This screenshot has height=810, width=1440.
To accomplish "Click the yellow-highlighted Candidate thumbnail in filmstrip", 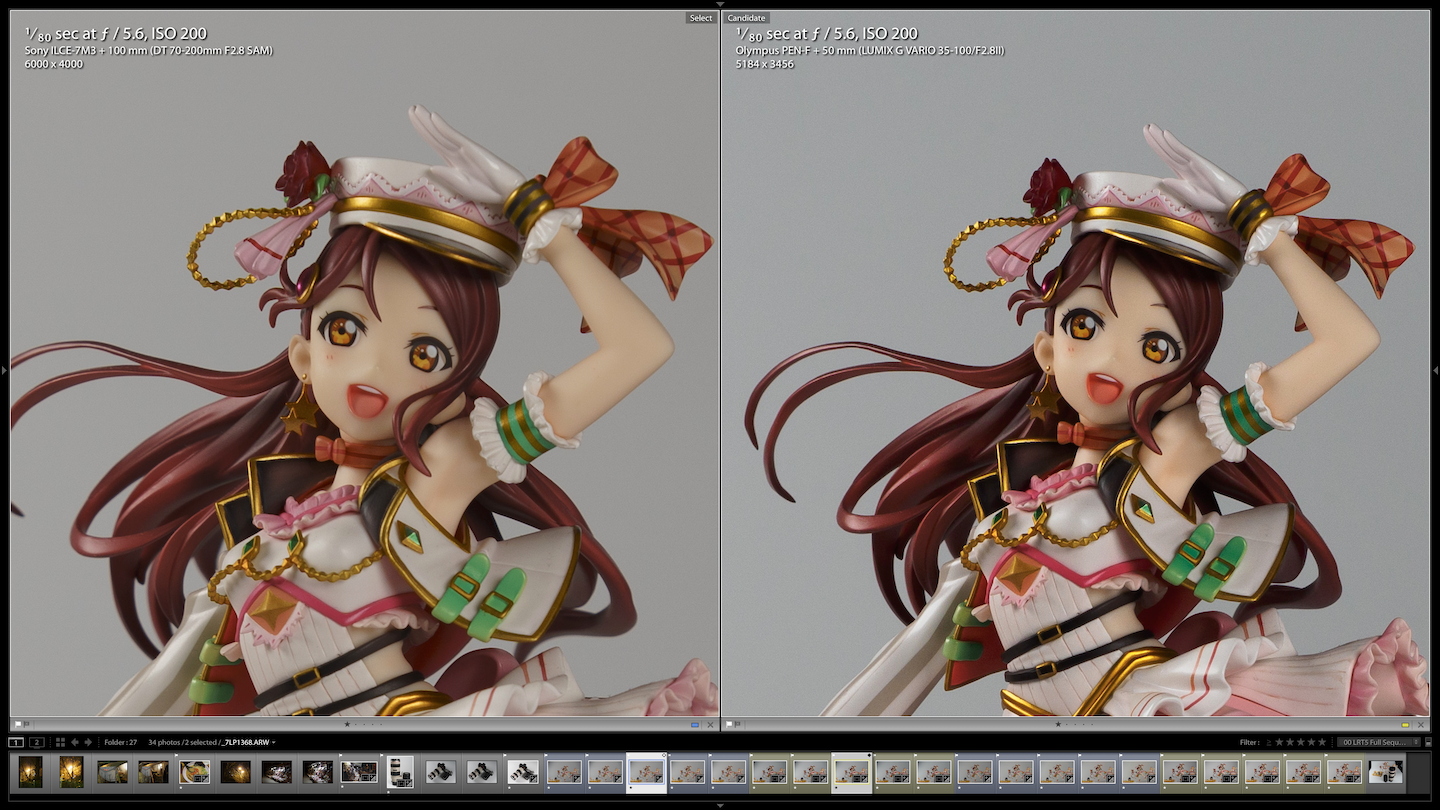I will 852,771.
